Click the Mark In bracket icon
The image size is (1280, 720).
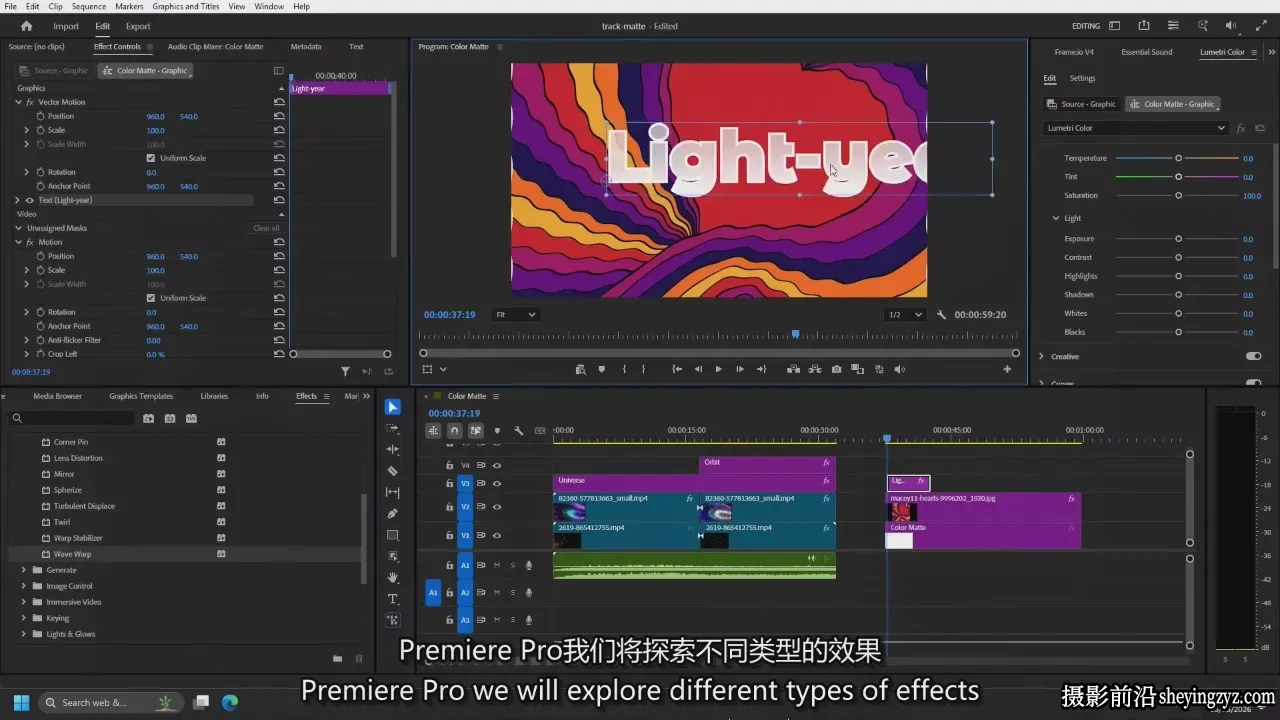pos(624,369)
